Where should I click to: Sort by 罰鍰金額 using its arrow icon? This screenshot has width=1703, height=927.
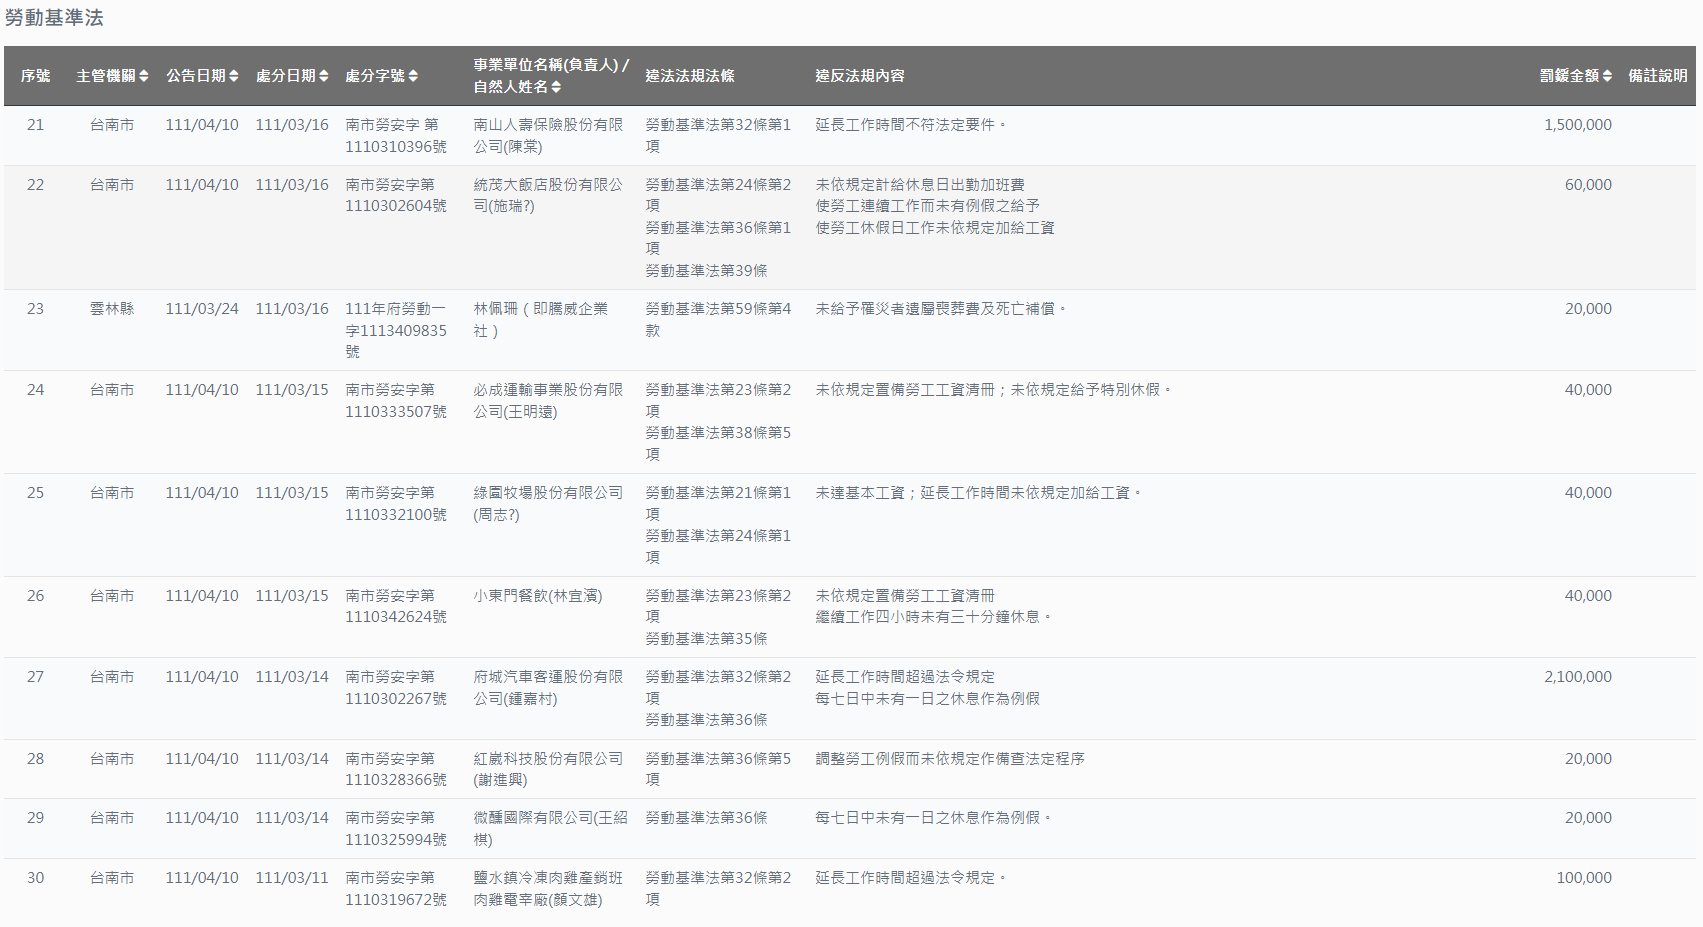1607,76
